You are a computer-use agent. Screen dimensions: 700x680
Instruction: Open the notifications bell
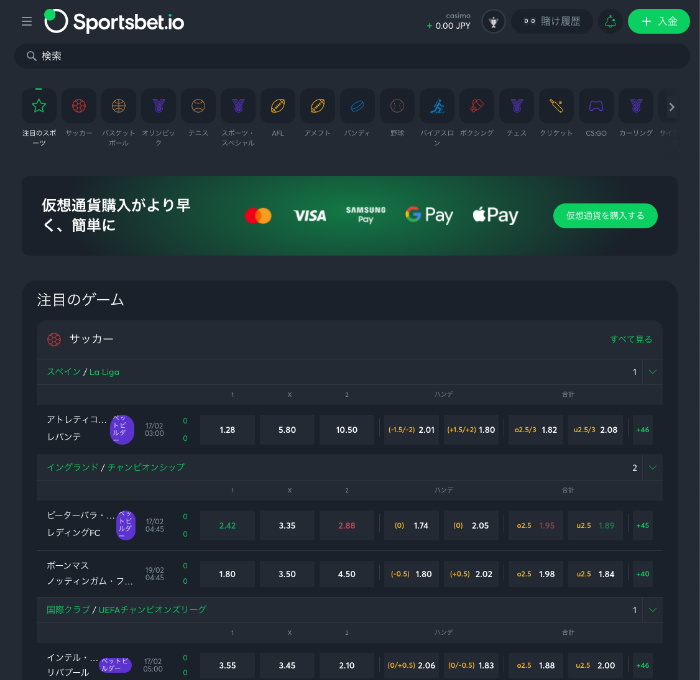pos(609,22)
